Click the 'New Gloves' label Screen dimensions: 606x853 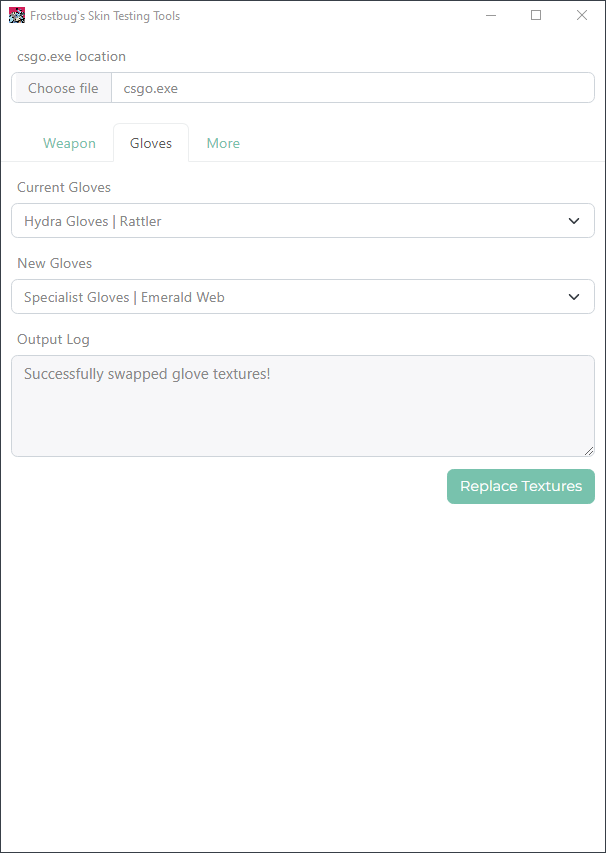coord(54,263)
